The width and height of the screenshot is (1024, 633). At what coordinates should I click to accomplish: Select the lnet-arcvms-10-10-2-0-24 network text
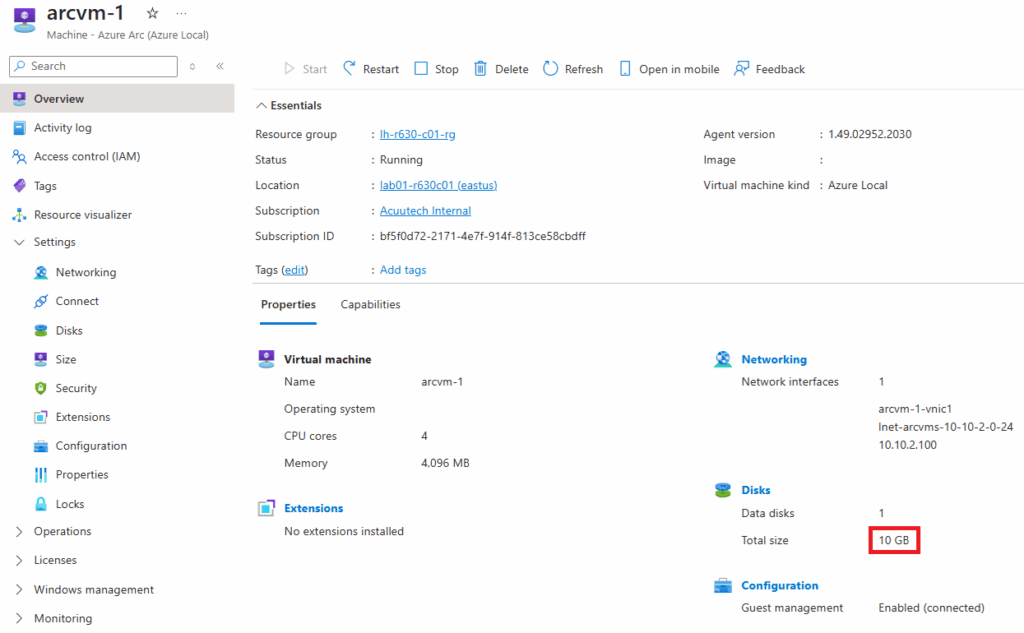click(x=946, y=427)
